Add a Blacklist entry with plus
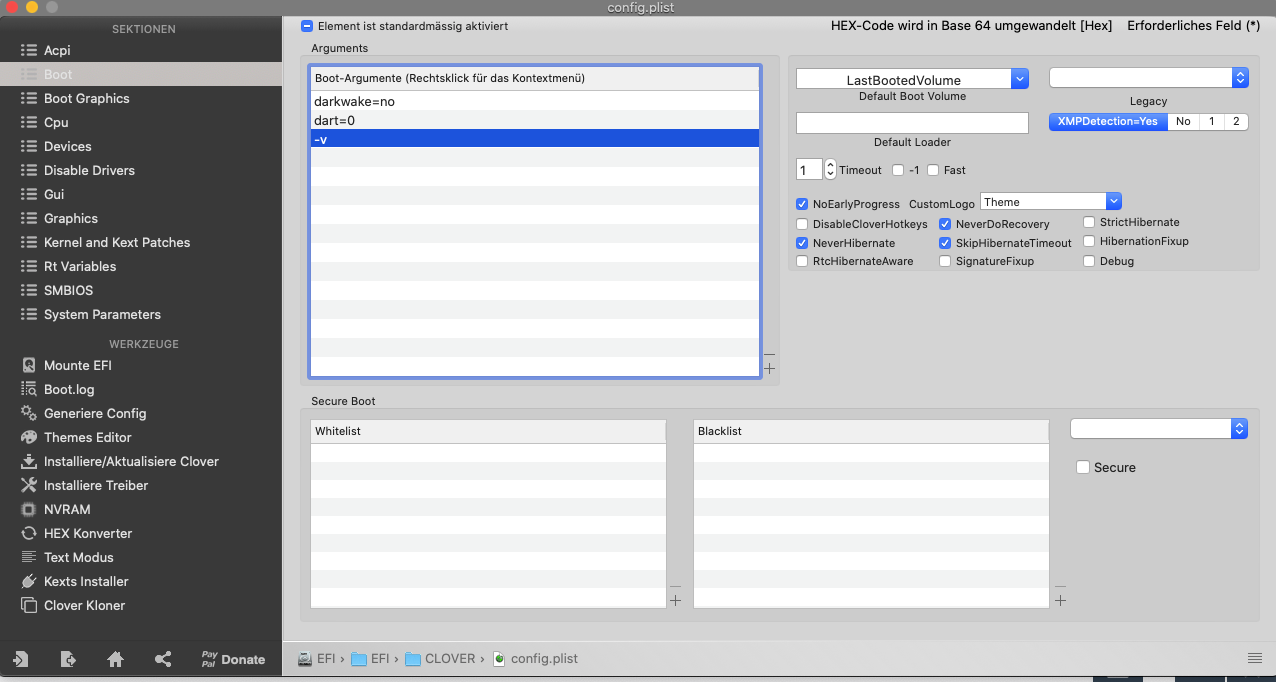 tap(1060, 601)
